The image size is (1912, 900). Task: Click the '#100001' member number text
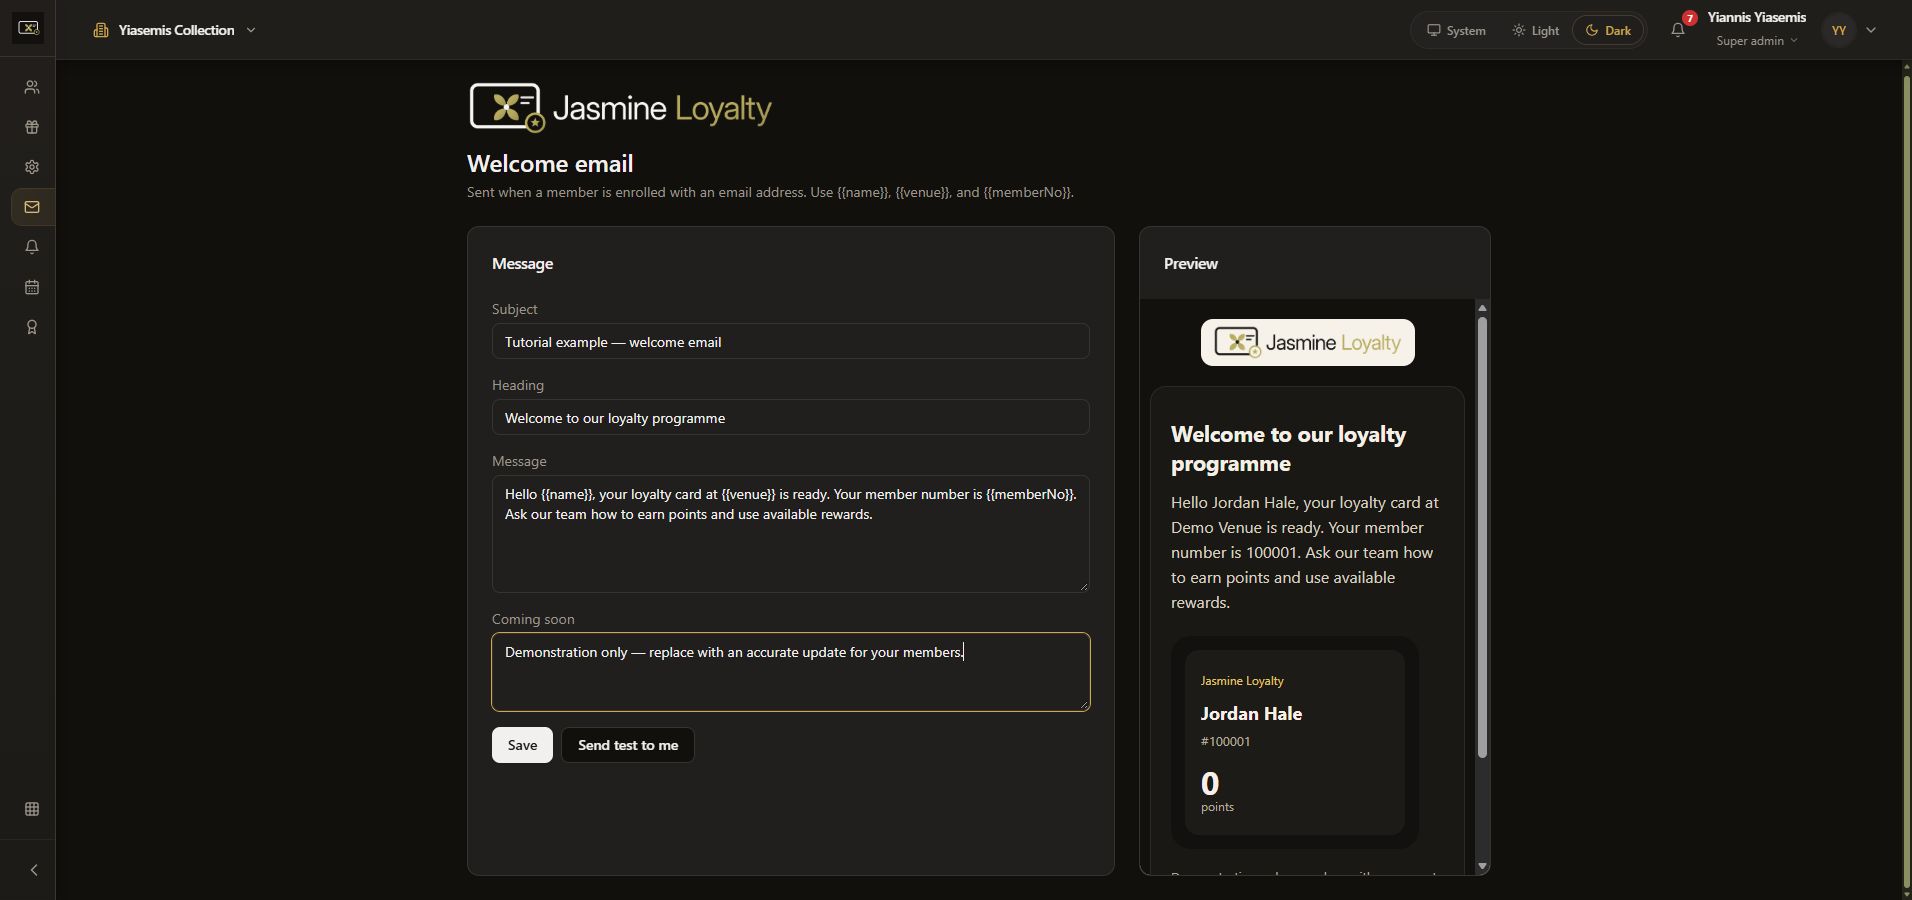click(1225, 741)
